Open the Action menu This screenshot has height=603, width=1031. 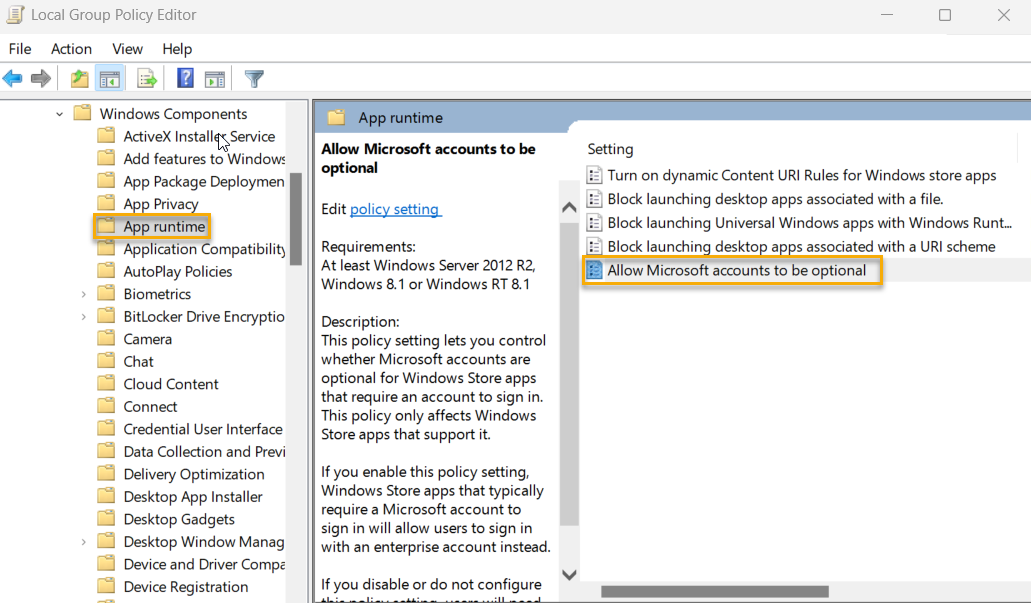(71, 48)
